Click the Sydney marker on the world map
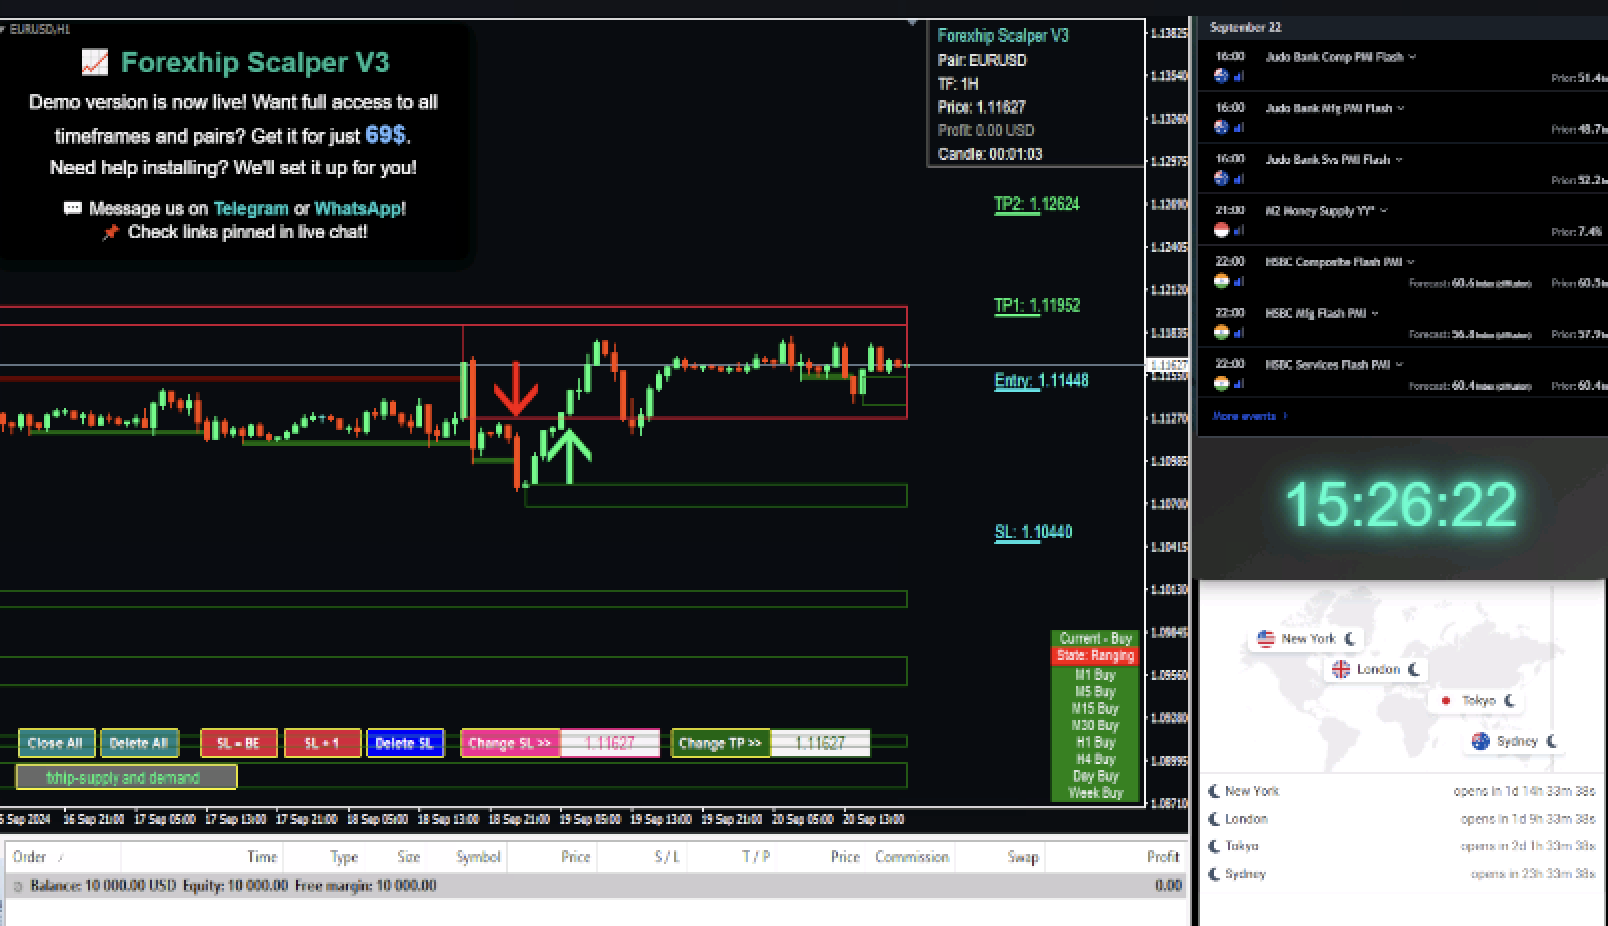The width and height of the screenshot is (1608, 926). [x=1516, y=741]
